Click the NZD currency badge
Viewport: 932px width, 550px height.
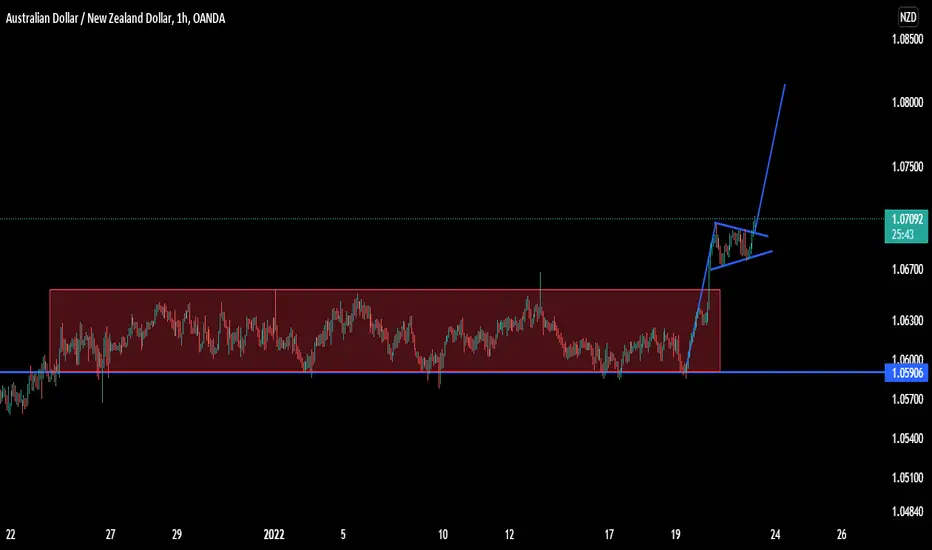908,17
